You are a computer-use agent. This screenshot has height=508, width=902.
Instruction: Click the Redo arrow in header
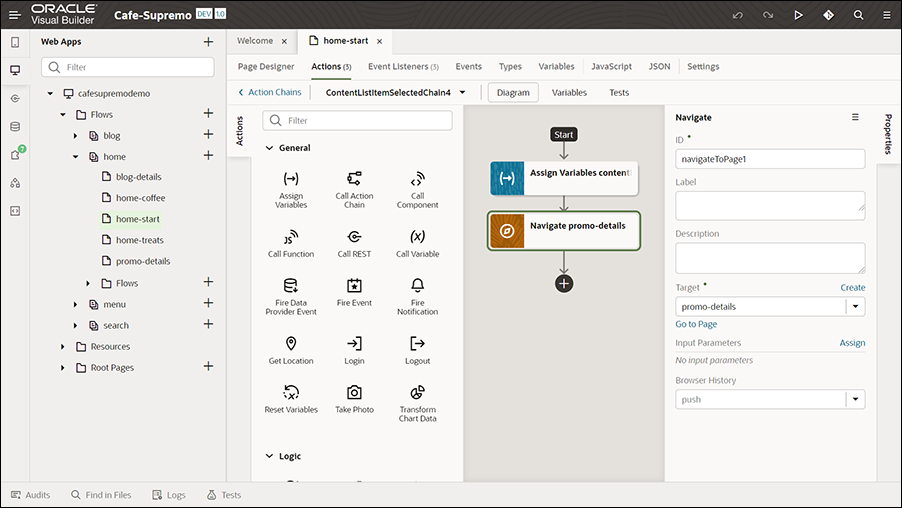coord(768,15)
